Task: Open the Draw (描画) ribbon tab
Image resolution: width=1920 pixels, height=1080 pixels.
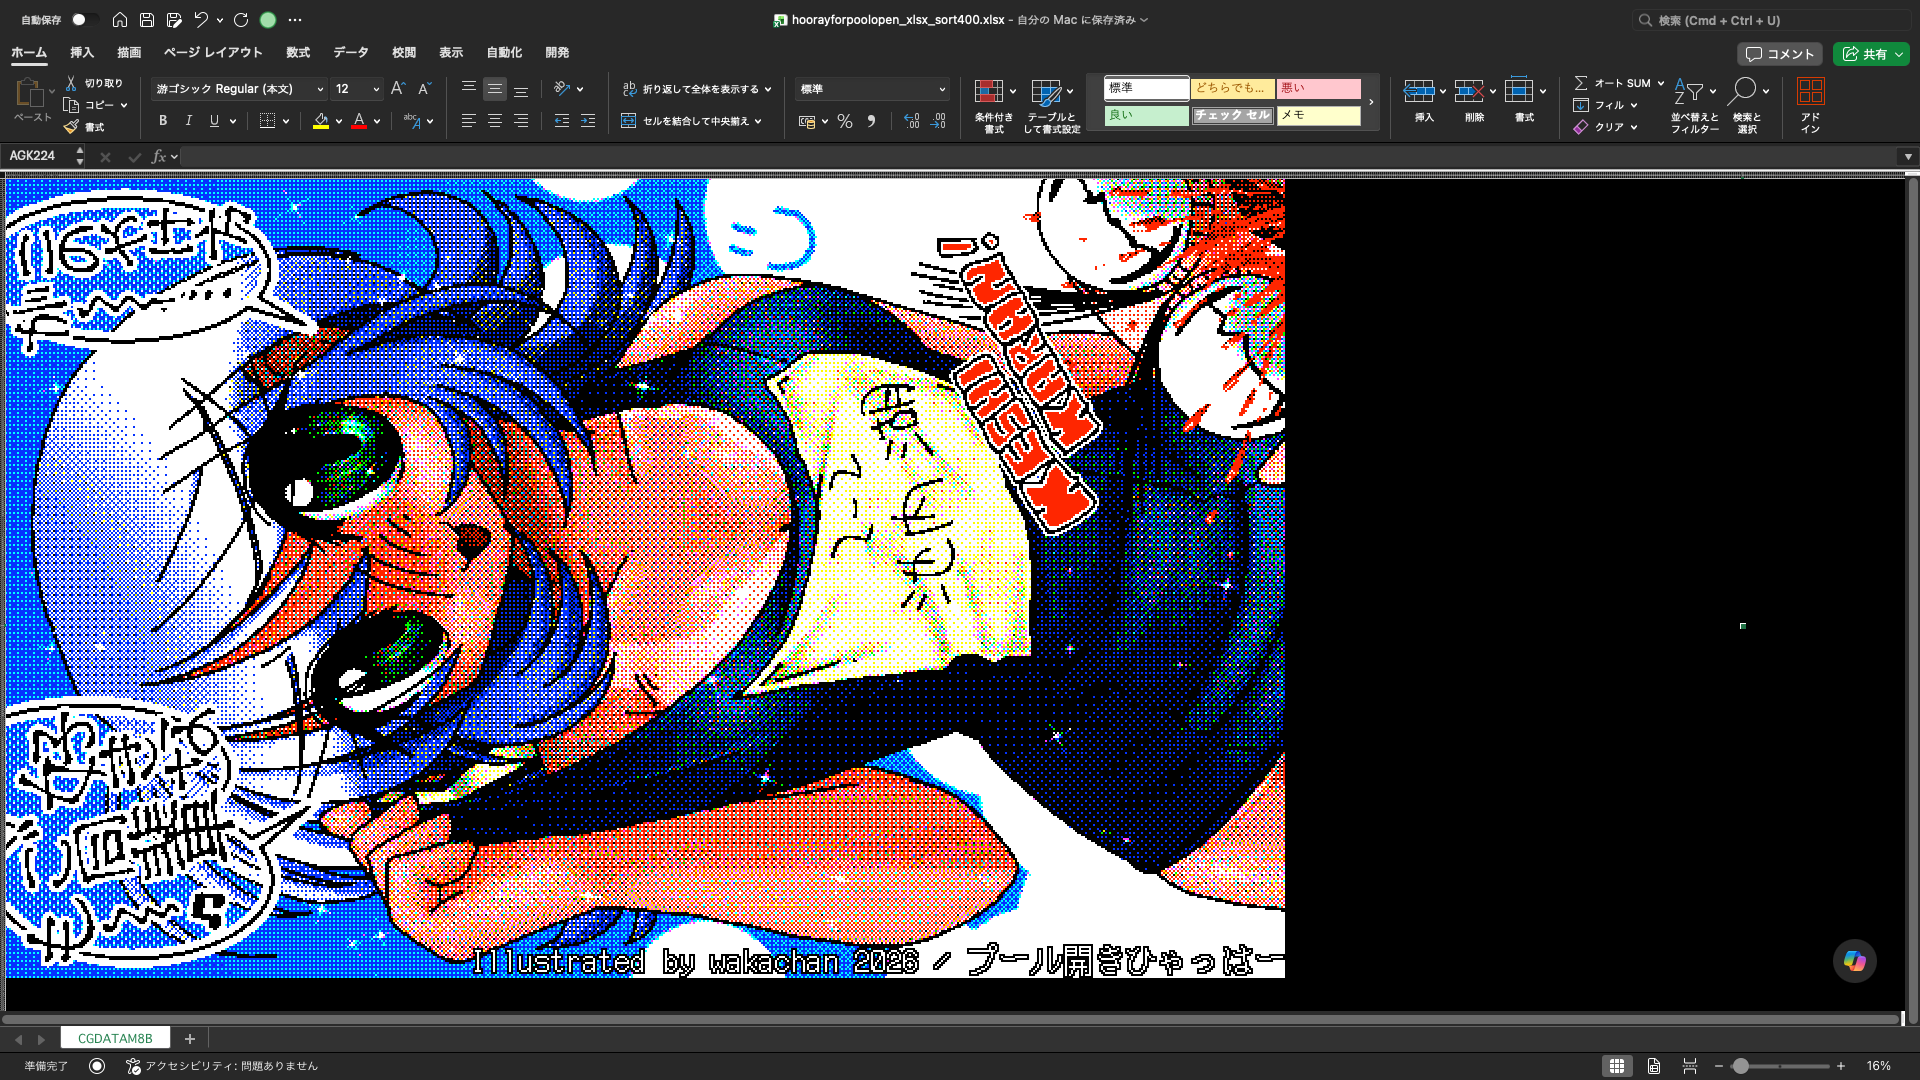Action: pyautogui.click(x=129, y=52)
